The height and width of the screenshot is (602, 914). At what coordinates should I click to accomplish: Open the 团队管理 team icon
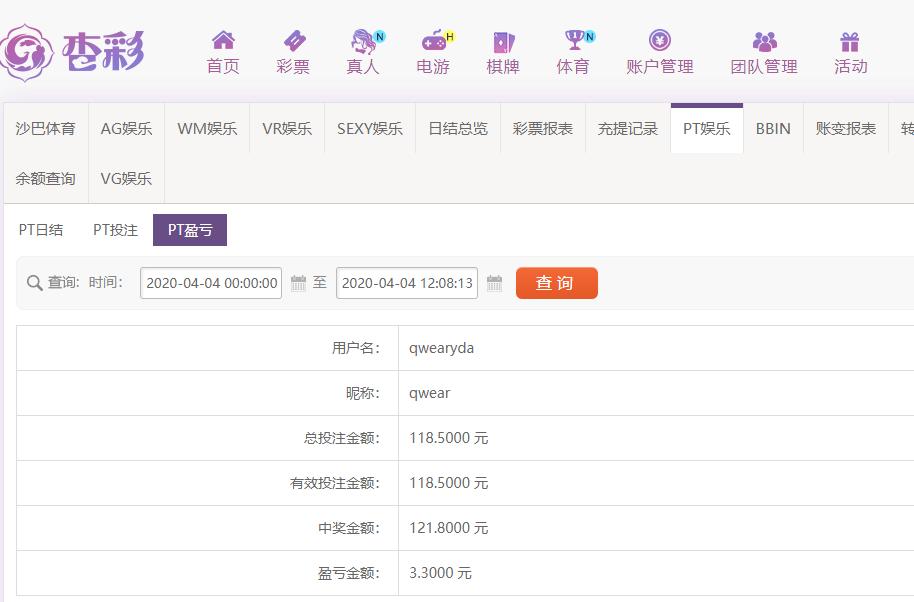coord(764,41)
